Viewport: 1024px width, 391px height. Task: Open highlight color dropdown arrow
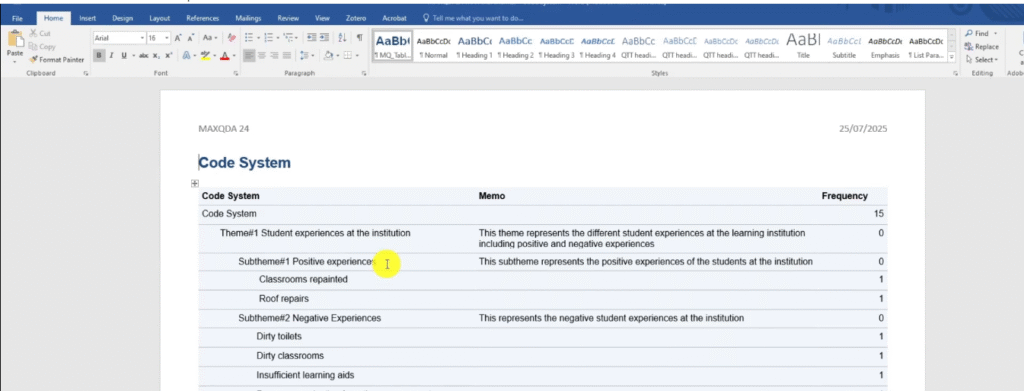(x=214, y=55)
